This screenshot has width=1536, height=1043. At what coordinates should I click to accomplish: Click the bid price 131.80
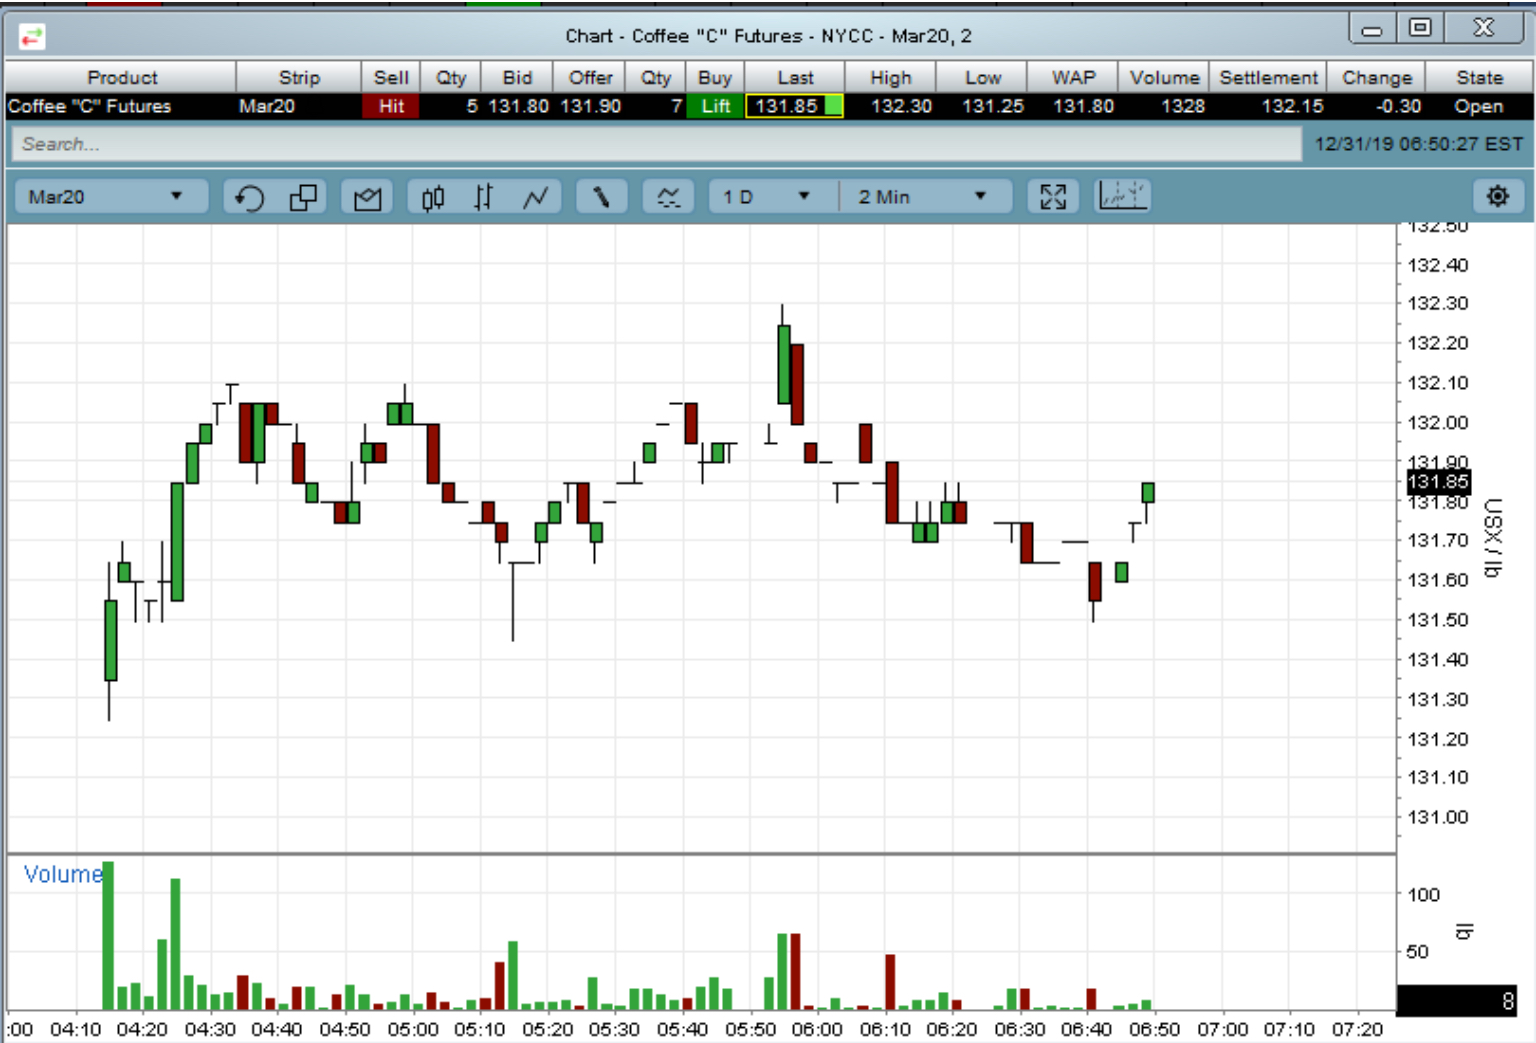(518, 106)
